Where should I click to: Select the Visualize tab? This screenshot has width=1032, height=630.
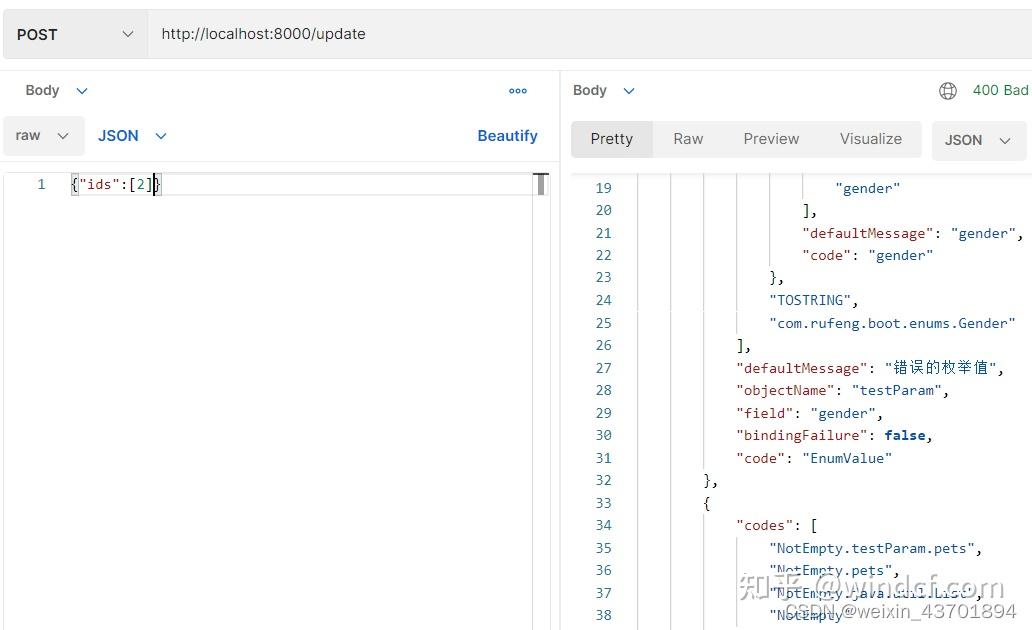coord(870,139)
